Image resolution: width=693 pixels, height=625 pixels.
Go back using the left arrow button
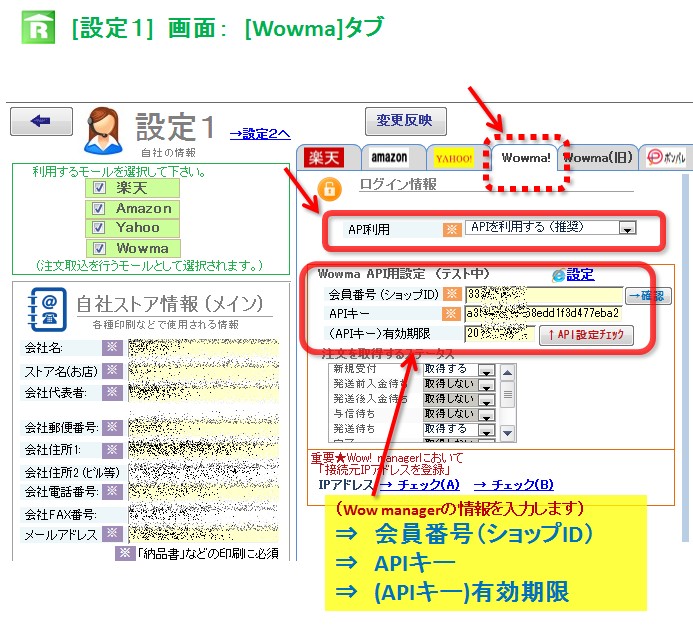(x=42, y=121)
